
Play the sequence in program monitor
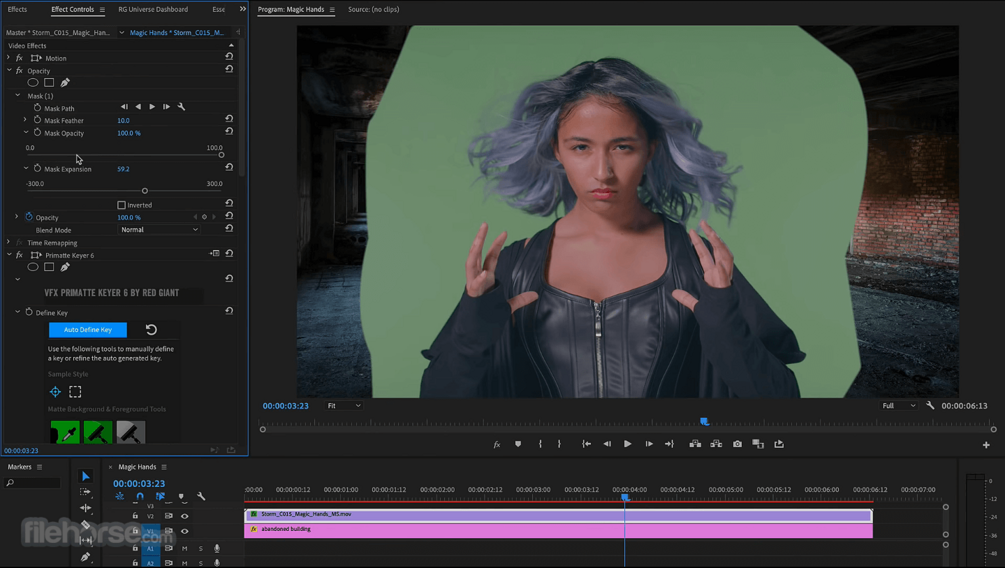click(627, 444)
